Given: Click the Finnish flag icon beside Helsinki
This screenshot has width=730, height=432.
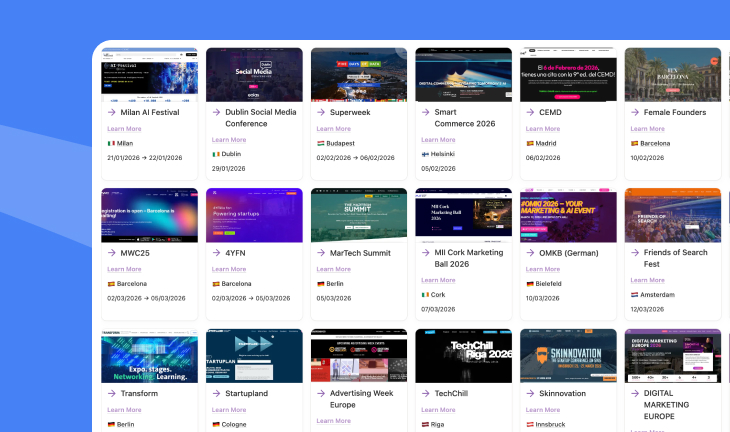Looking at the screenshot, I should point(425,154).
